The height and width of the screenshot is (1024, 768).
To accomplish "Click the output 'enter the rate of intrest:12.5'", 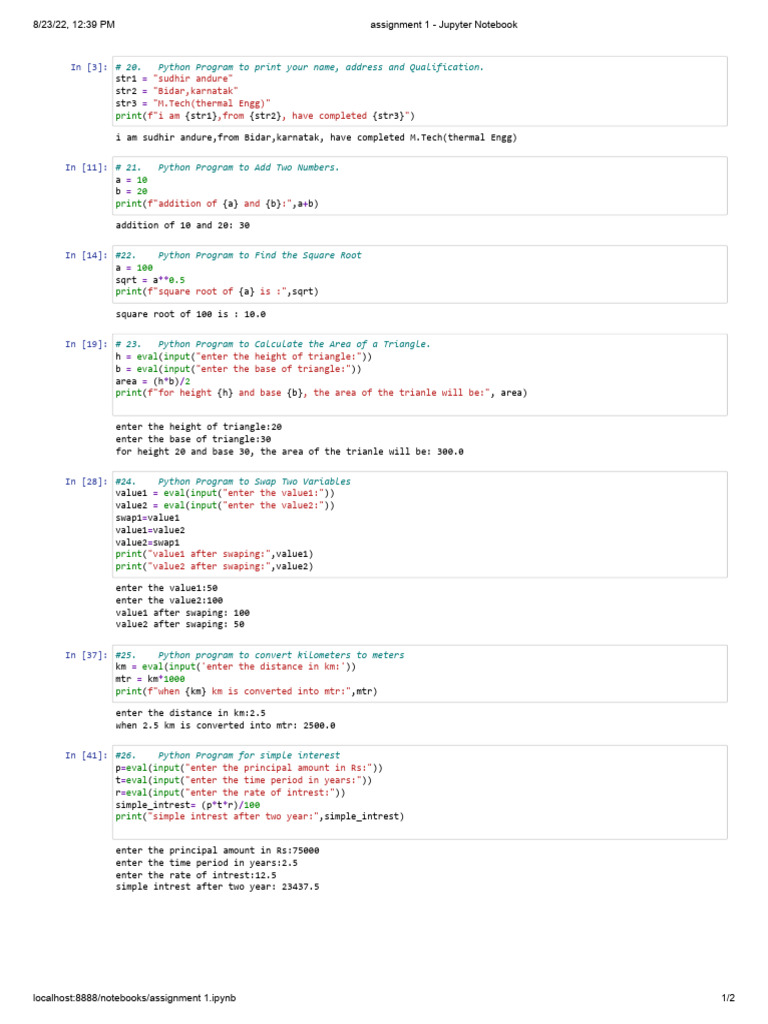I will [x=196, y=876].
